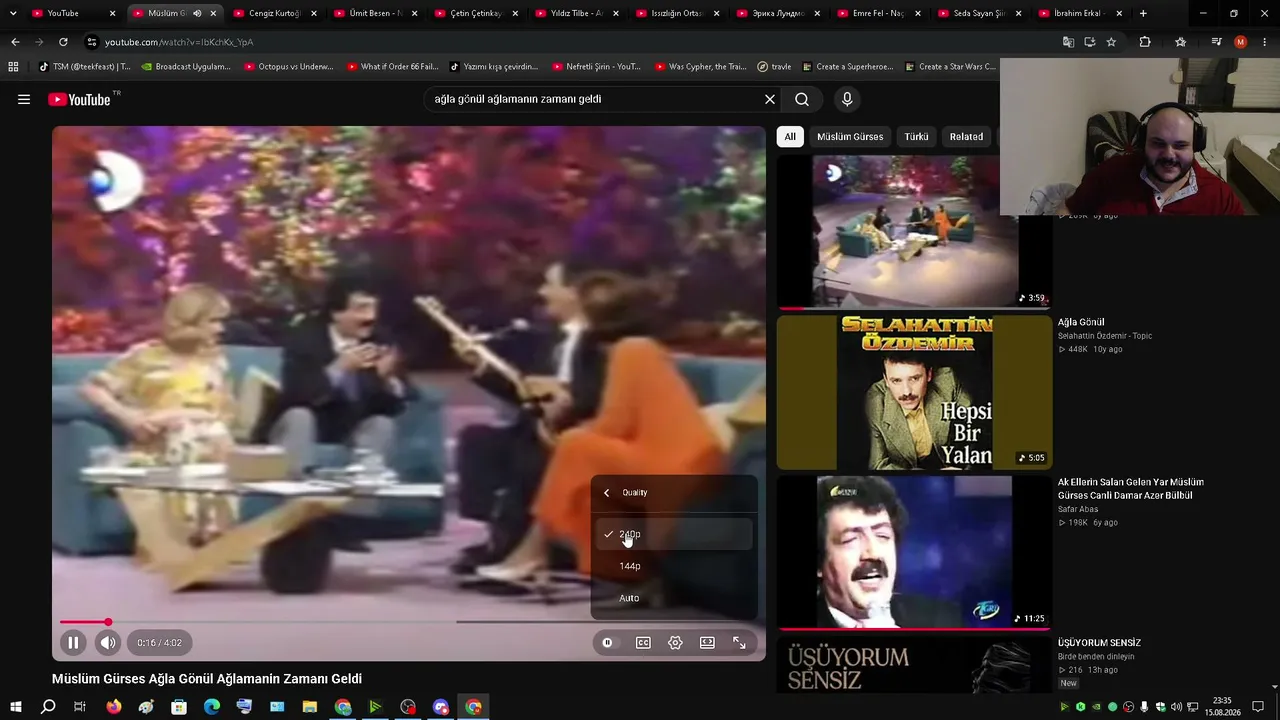Mute the Müslüm Gürses tab audio icon

pos(197,13)
